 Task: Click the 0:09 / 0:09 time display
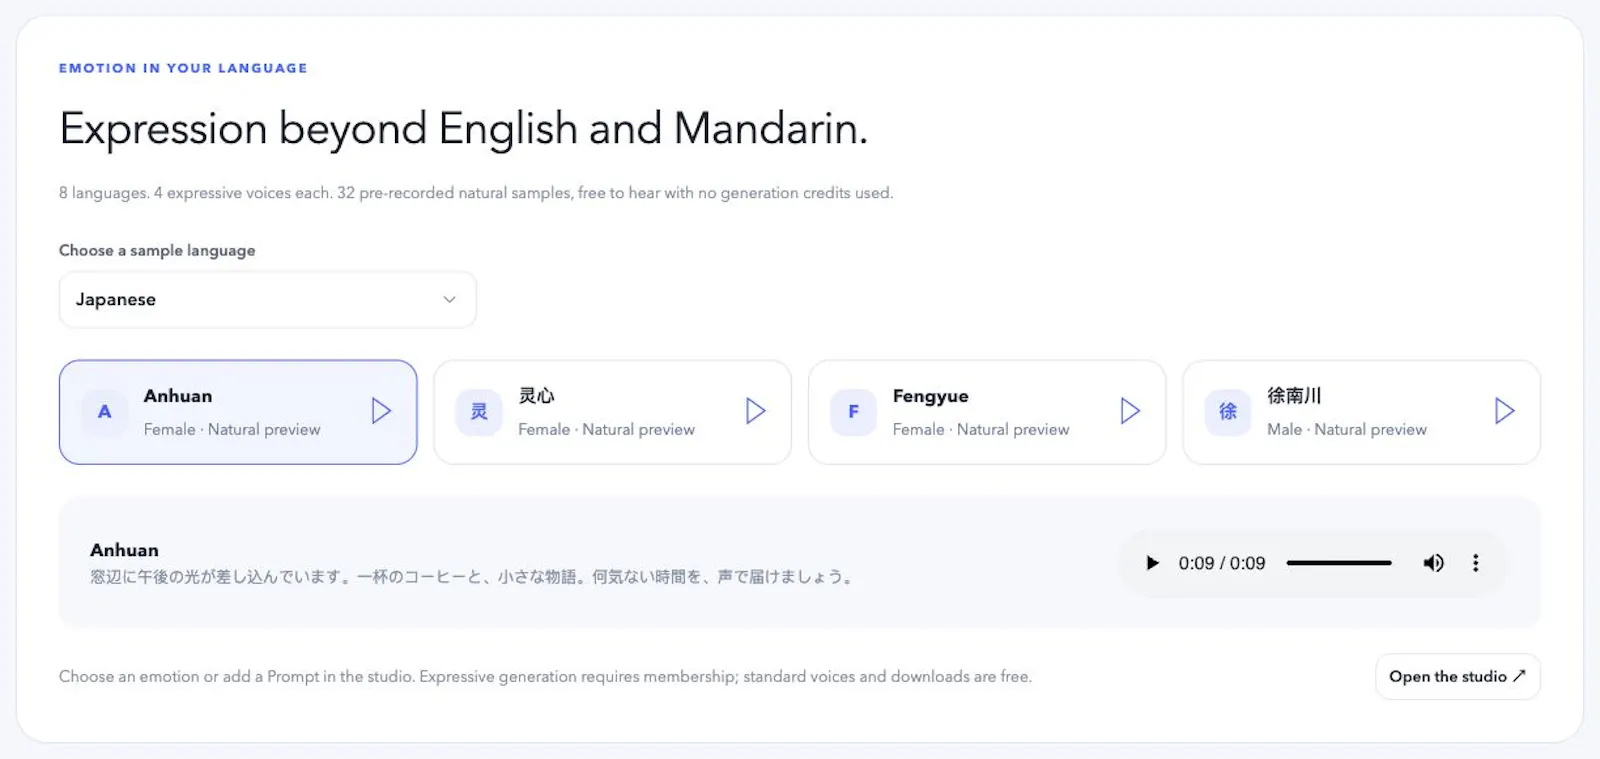1222,563
